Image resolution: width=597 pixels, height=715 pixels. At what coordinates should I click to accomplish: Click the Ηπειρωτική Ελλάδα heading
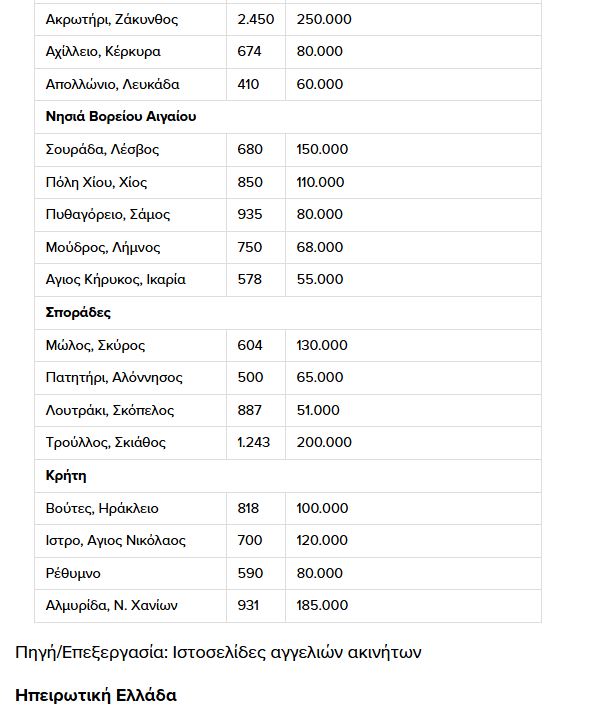click(96, 695)
